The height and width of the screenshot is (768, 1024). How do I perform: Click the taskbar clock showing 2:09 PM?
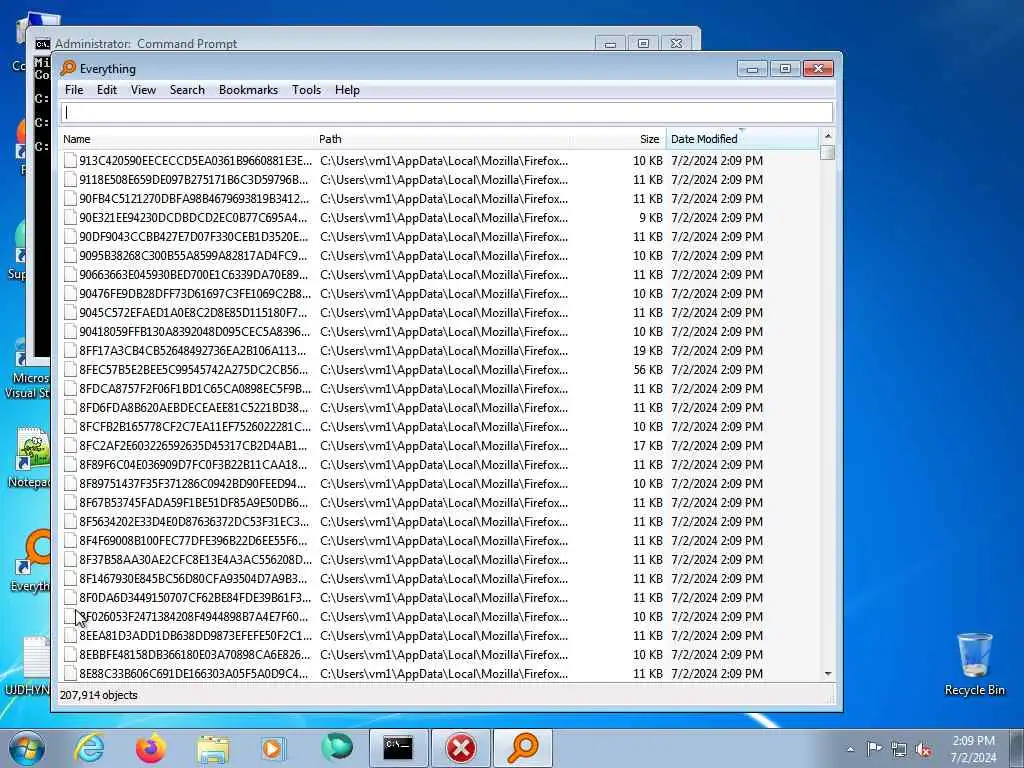[x=973, y=748]
